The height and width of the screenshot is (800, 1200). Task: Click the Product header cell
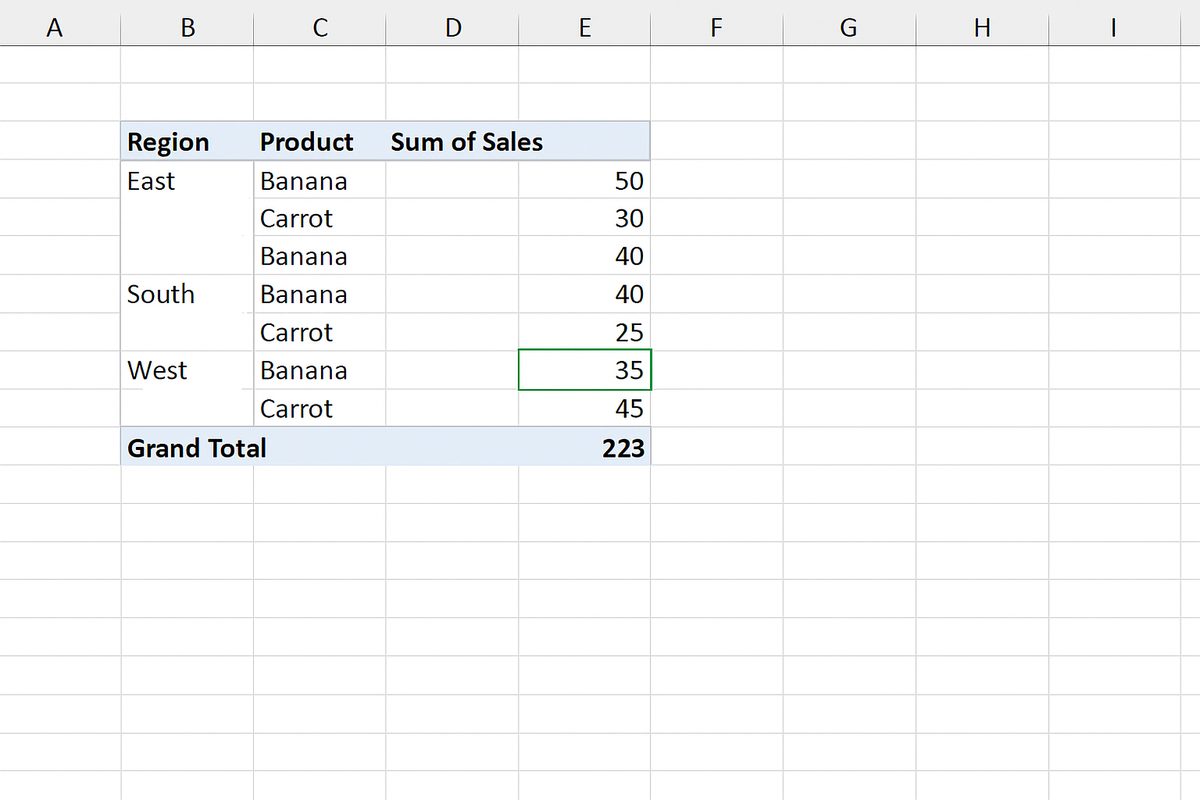[319, 142]
